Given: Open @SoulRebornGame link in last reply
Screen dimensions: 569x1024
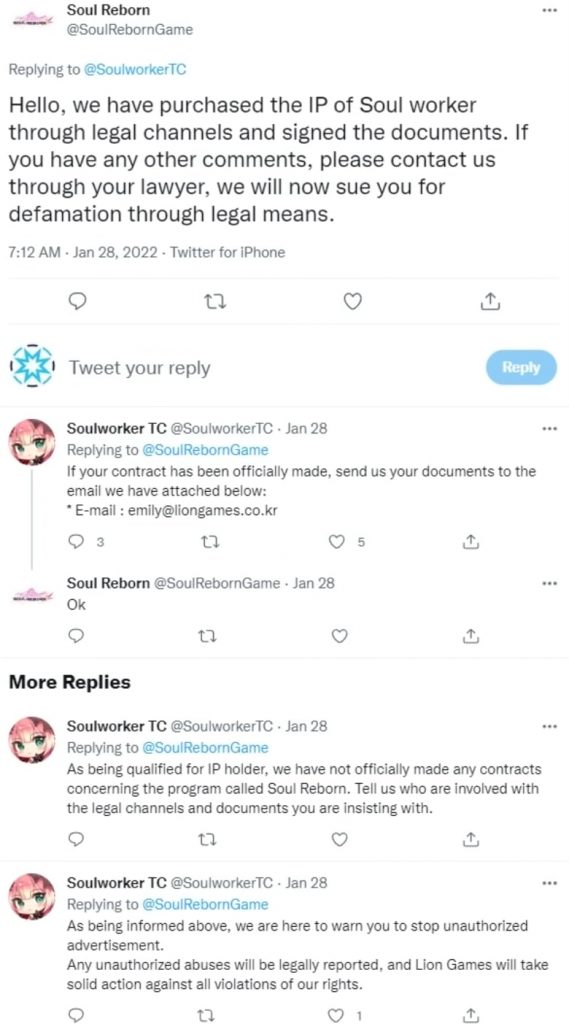Looking at the screenshot, I should click(205, 904).
